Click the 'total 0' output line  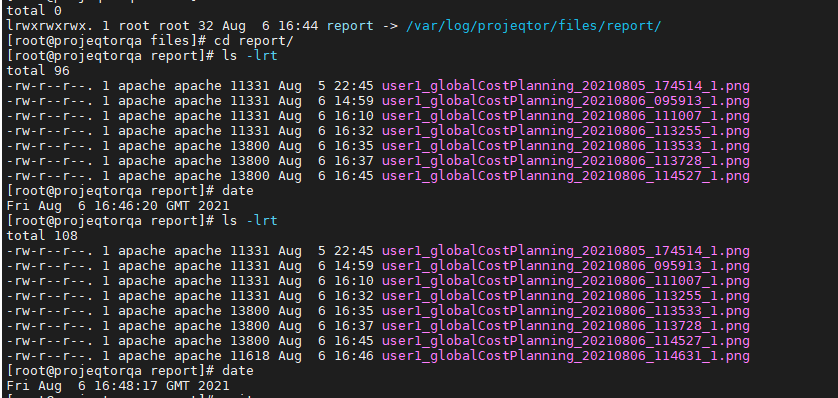tap(34, 11)
